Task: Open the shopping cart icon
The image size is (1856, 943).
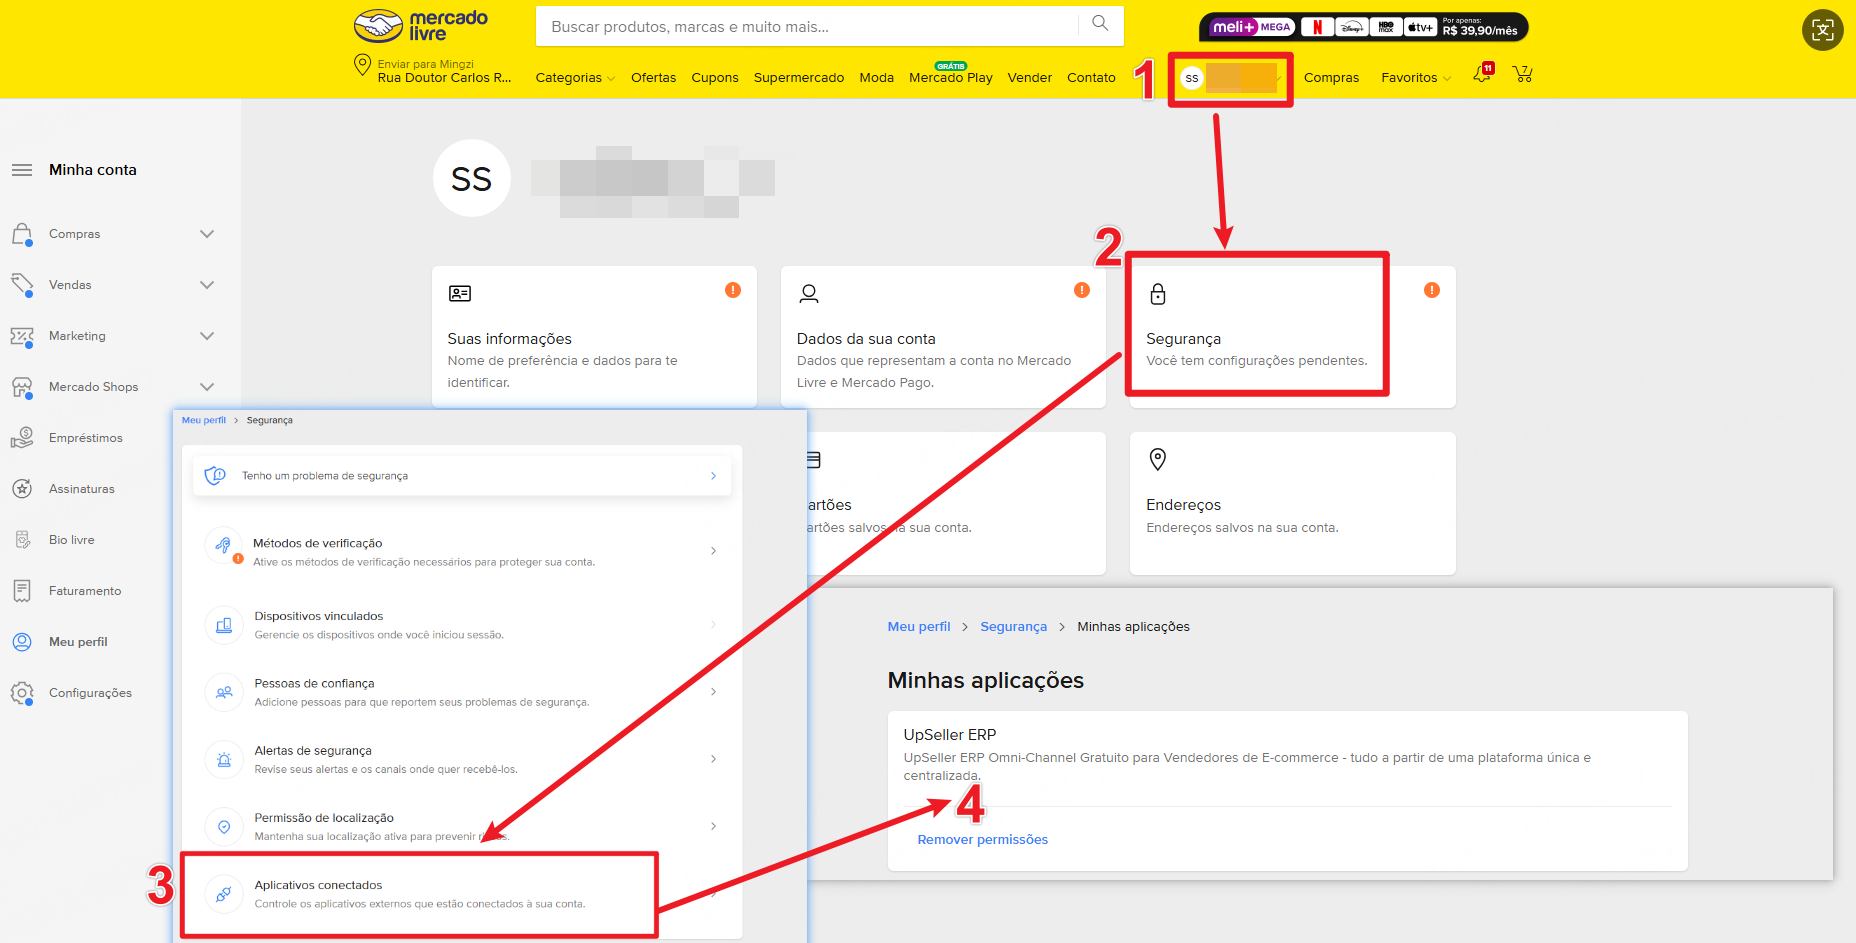Action: 1522,75
